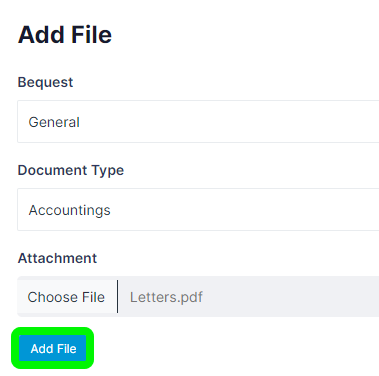The image size is (379, 376).
Task: Upload the attachment using Add File
Action: pos(53,348)
